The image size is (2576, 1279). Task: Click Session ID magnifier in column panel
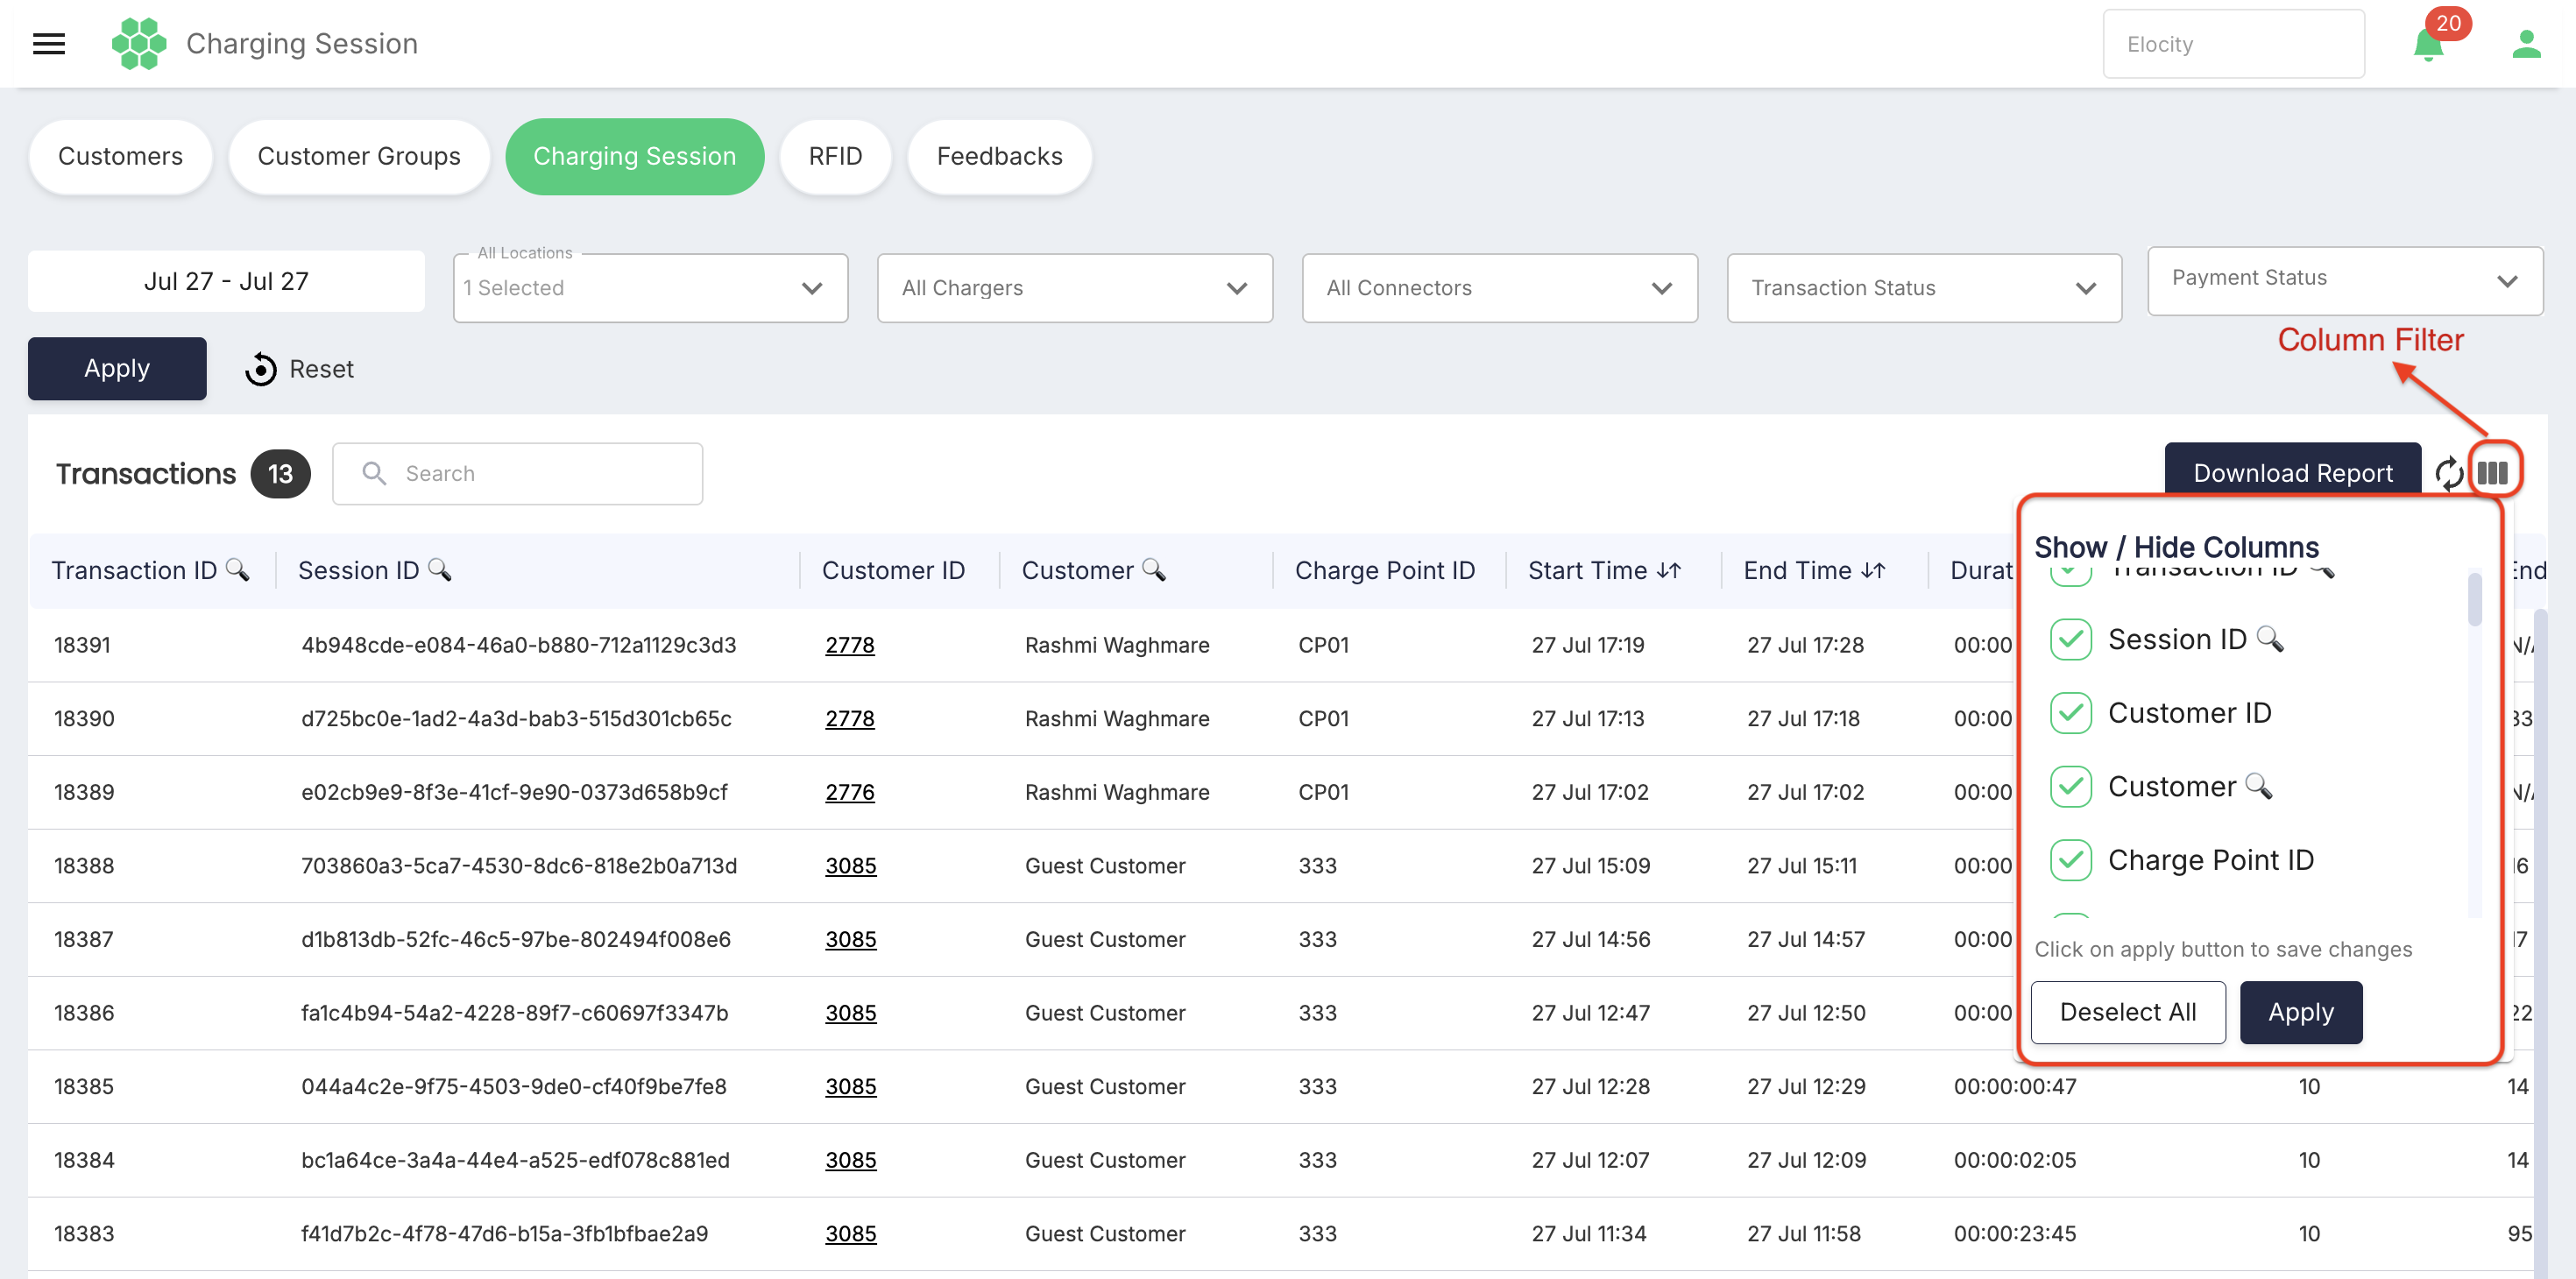point(2270,638)
